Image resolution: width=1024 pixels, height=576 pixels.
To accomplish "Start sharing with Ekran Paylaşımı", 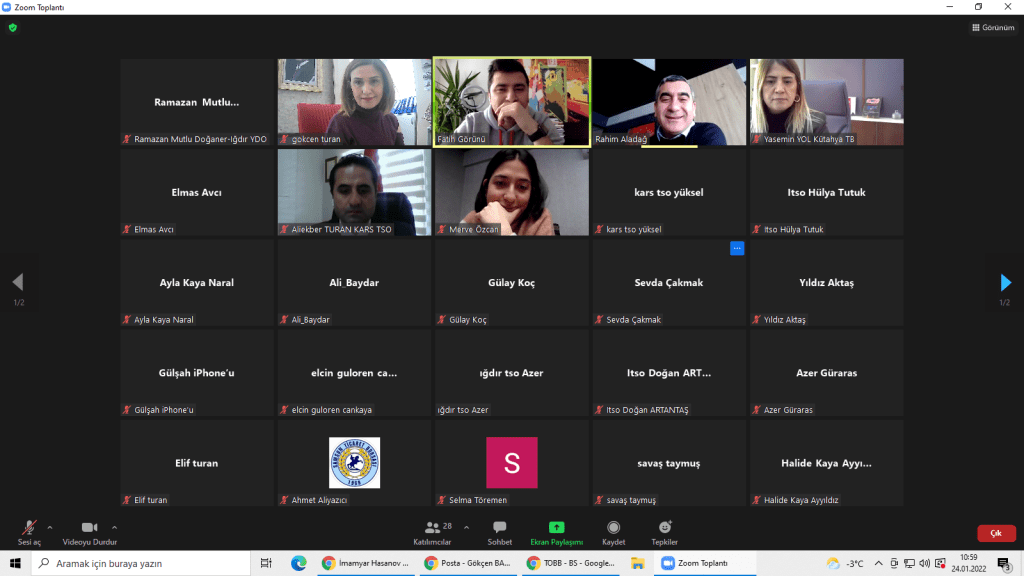I will coord(556,528).
